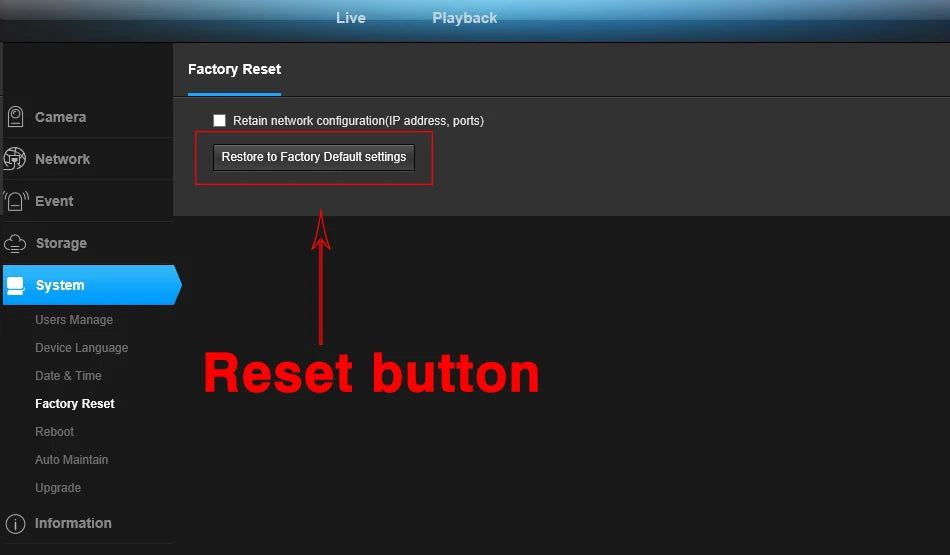Switch to the Live tab

click(351, 18)
